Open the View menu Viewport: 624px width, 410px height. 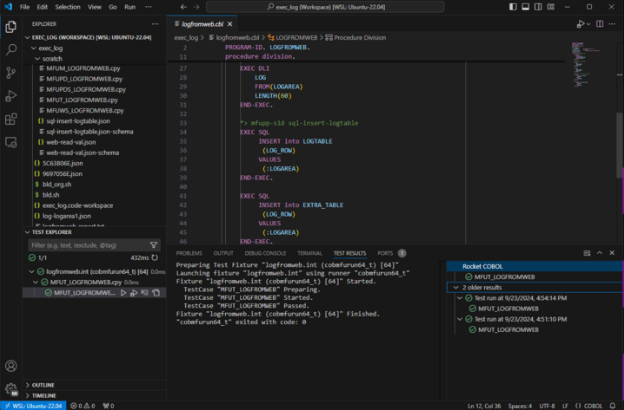[94, 7]
